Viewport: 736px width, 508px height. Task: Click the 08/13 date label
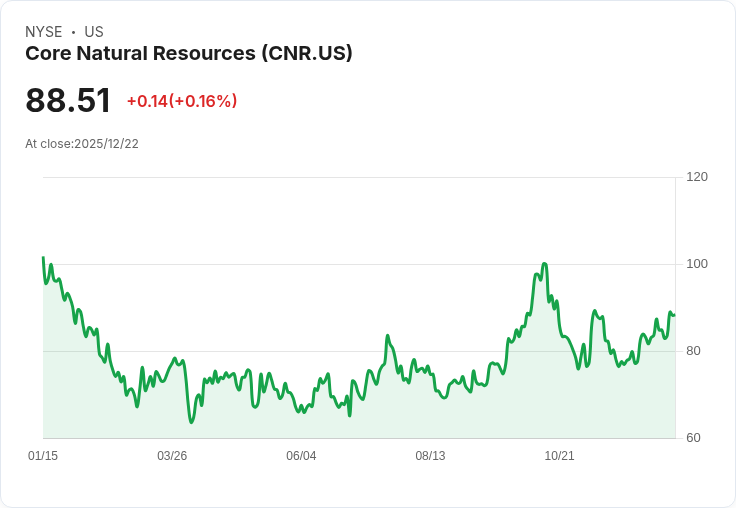430,455
